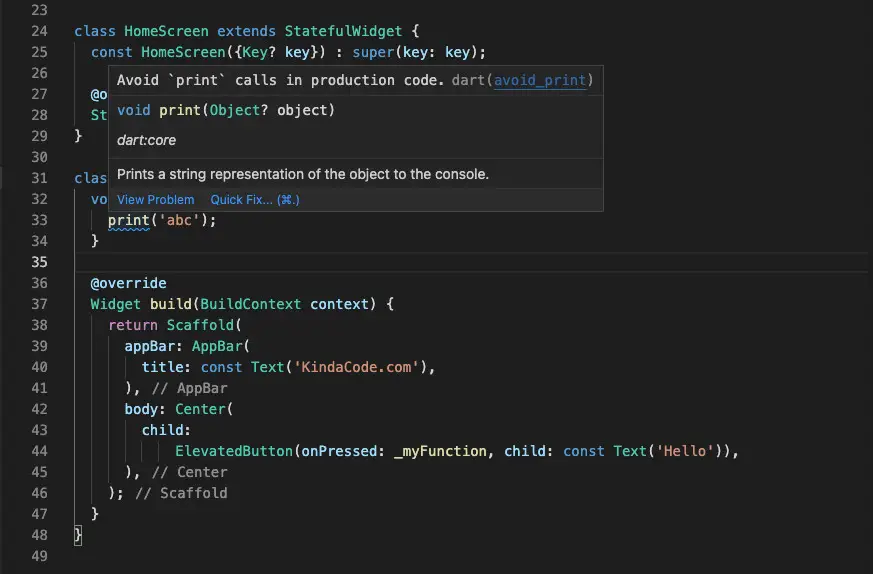873x574 pixels.
Task: Click the build method name on line 37
Action: (x=171, y=304)
